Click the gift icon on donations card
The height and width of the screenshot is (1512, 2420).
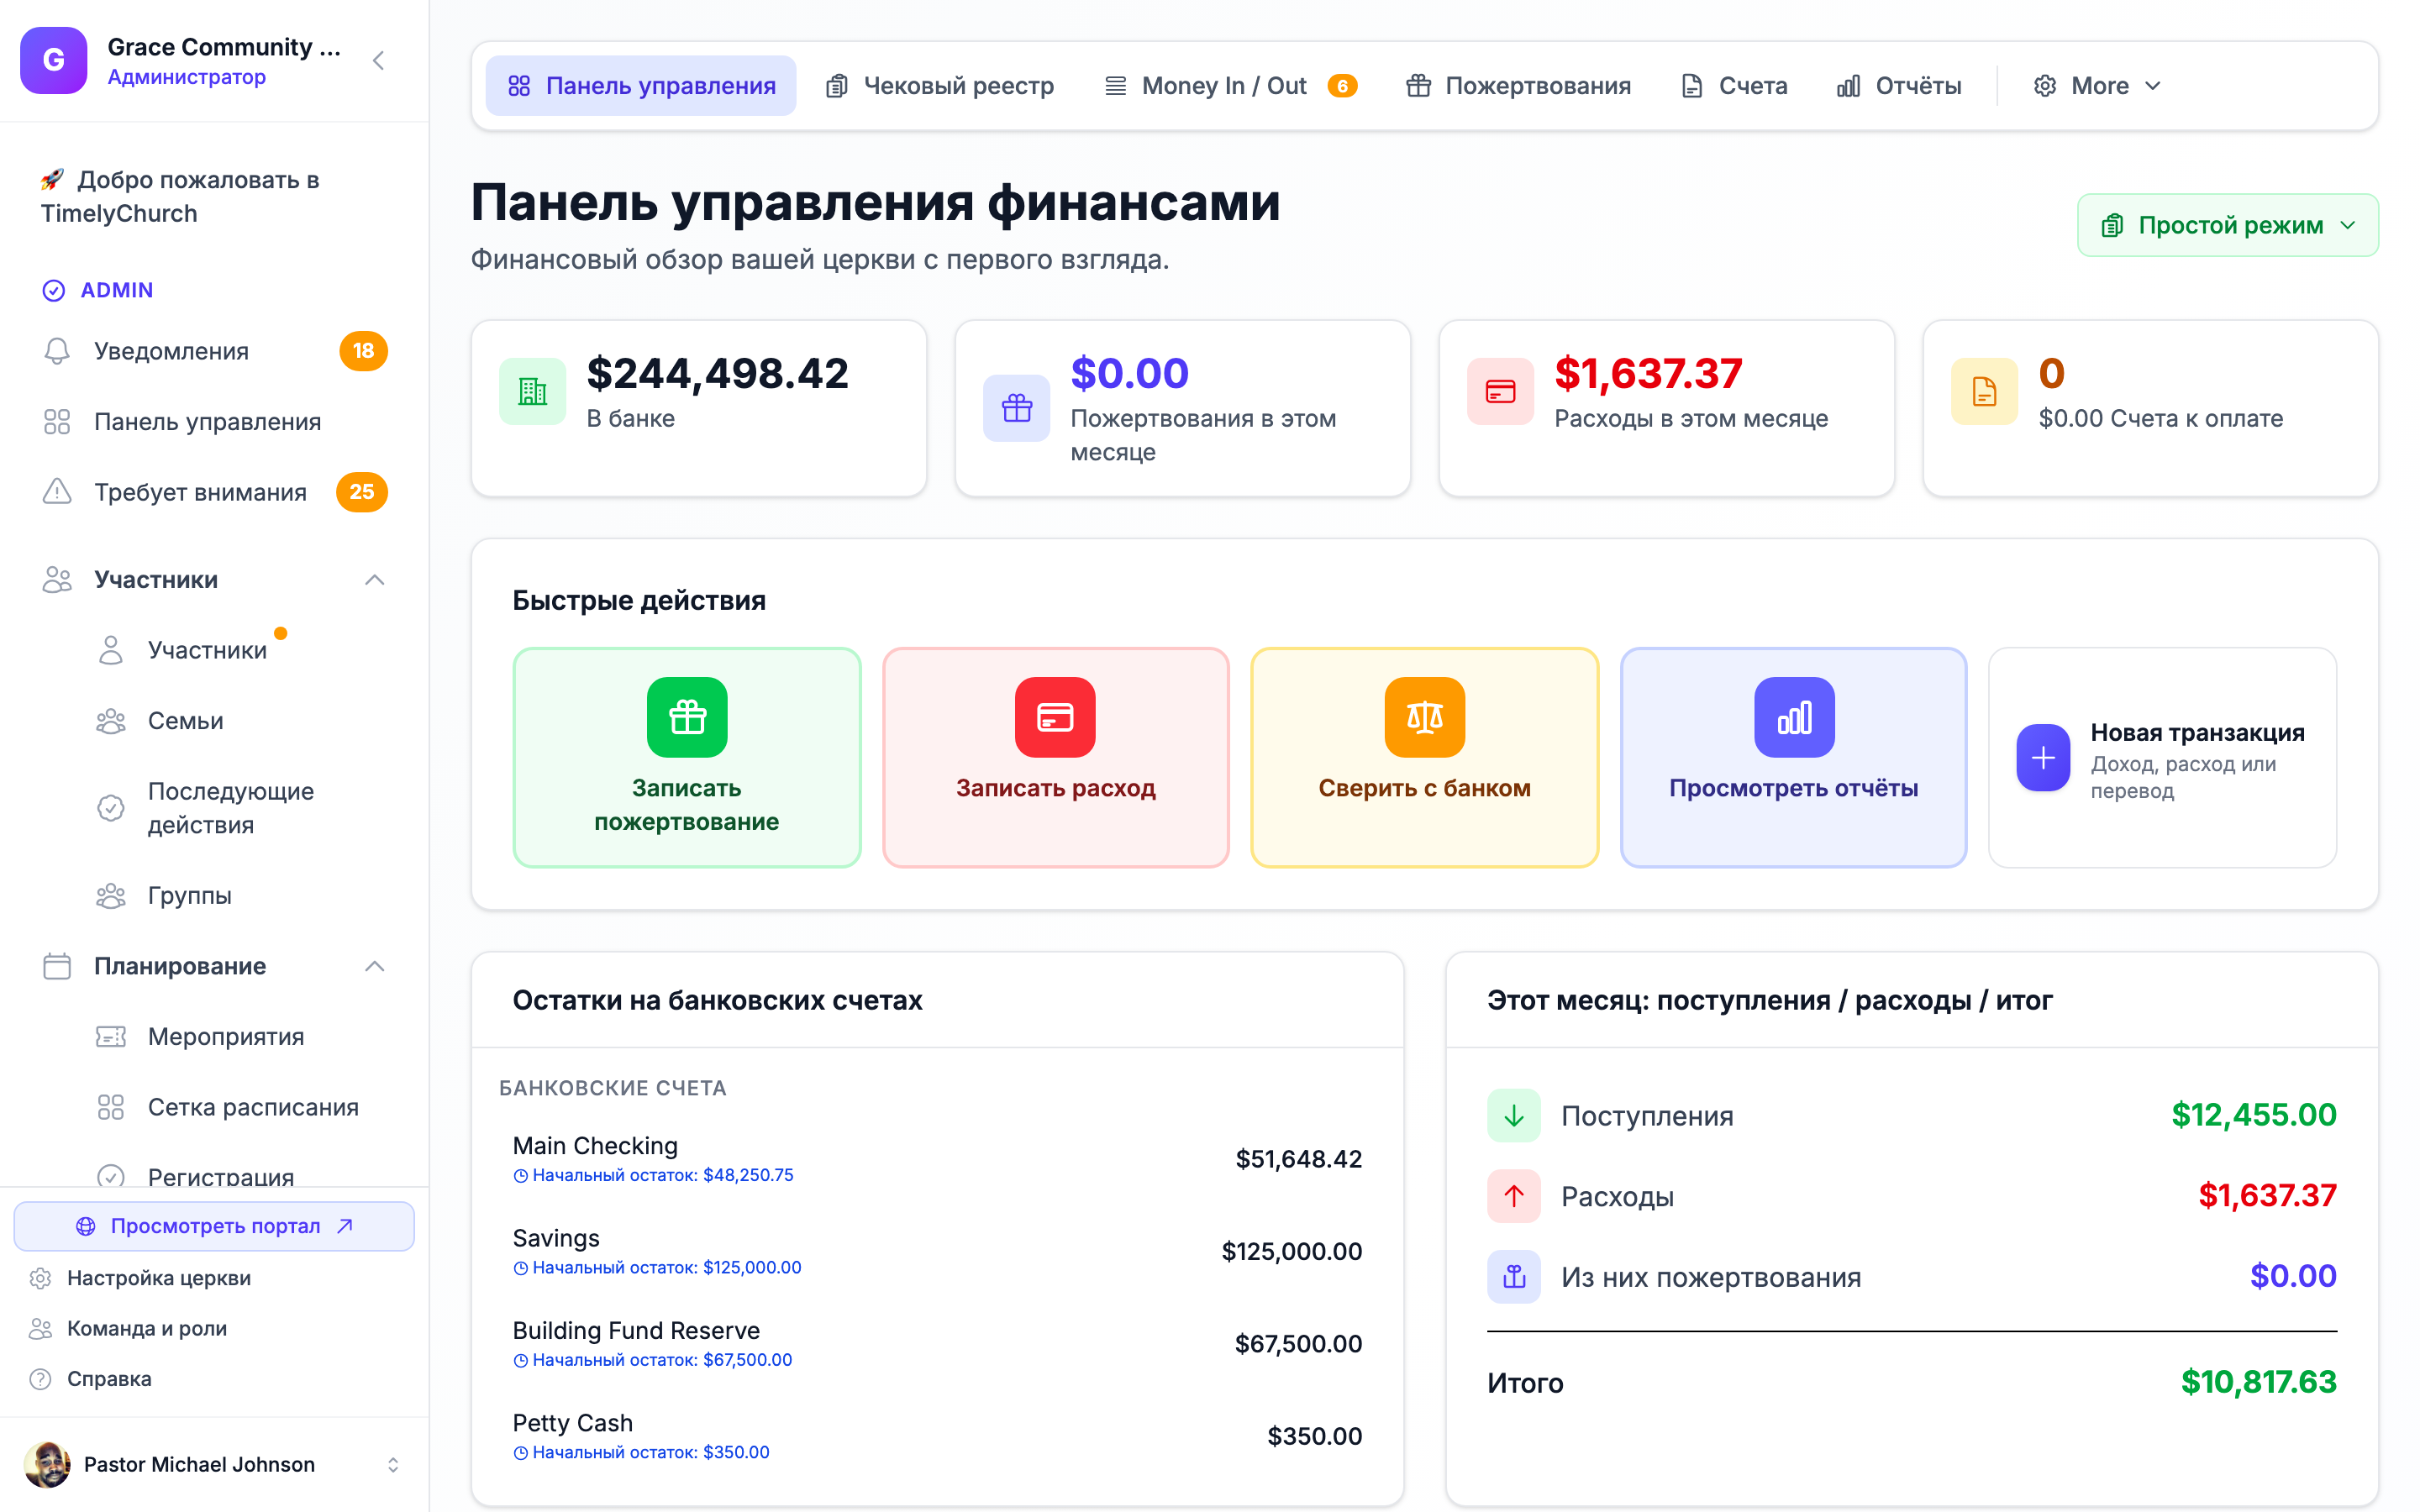(x=1016, y=408)
